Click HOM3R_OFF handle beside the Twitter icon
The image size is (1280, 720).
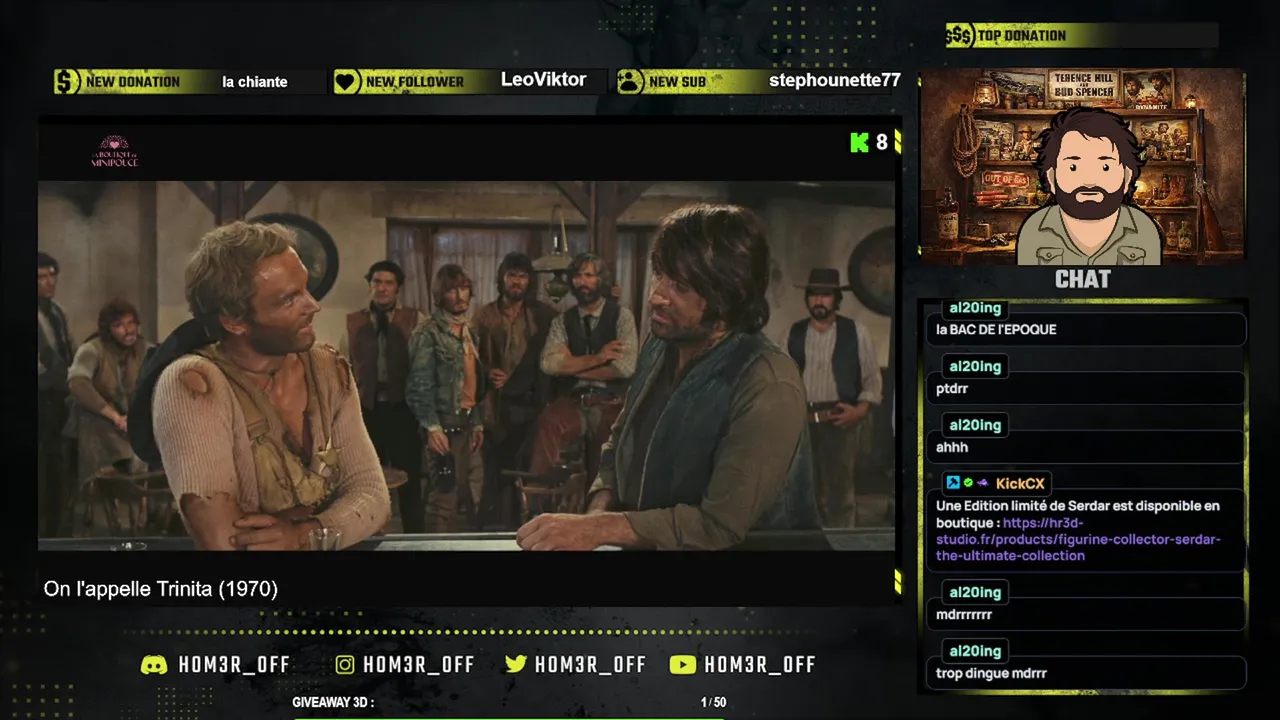(x=591, y=665)
